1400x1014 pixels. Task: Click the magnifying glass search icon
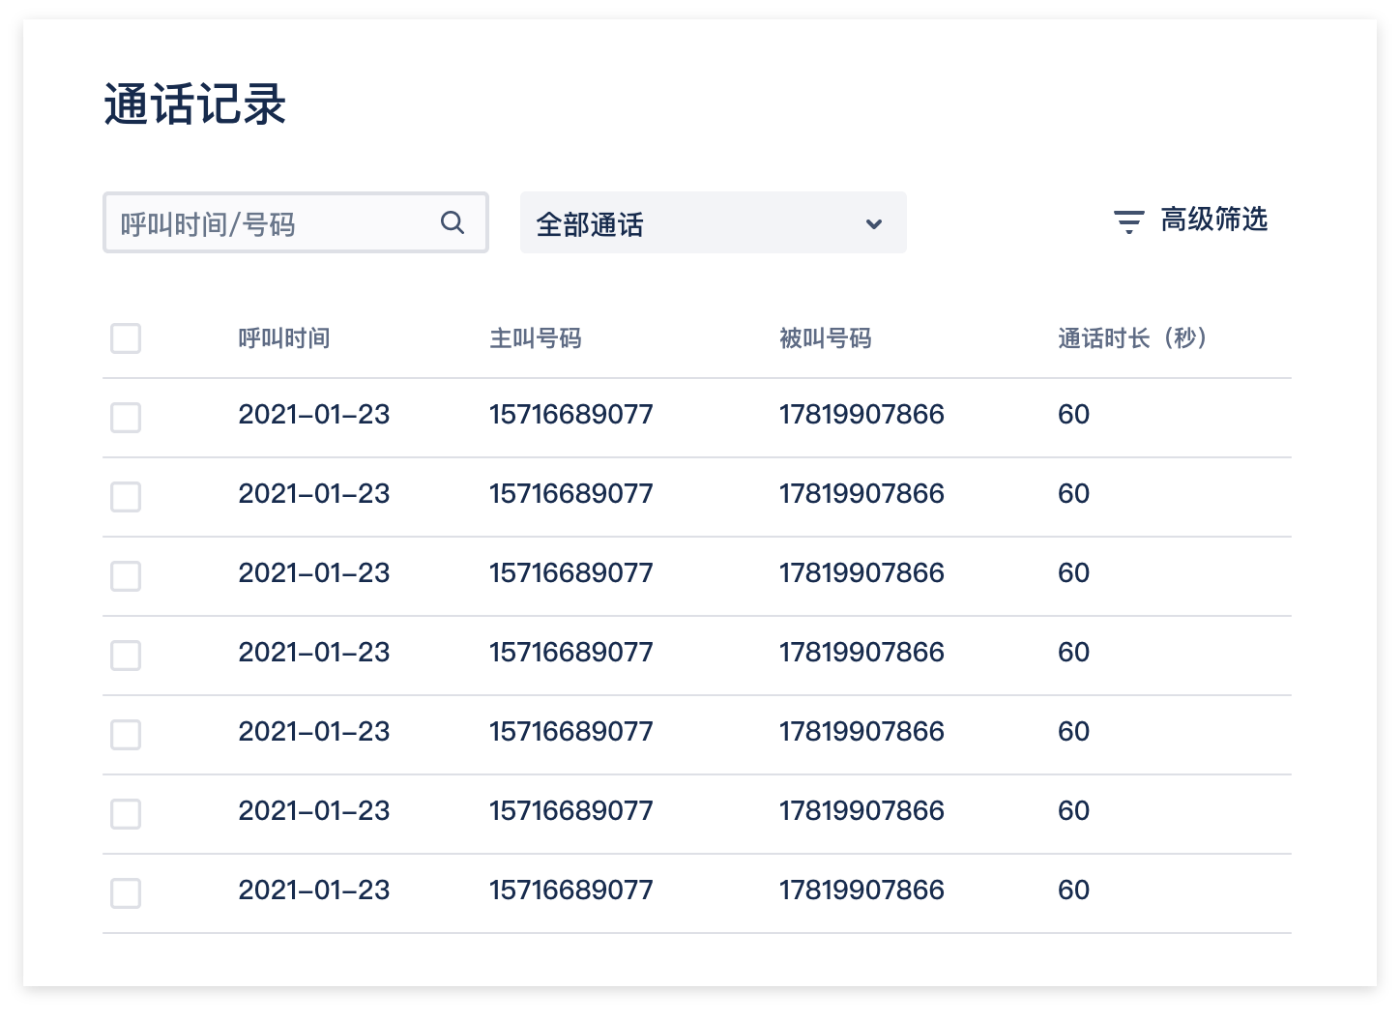(x=452, y=223)
